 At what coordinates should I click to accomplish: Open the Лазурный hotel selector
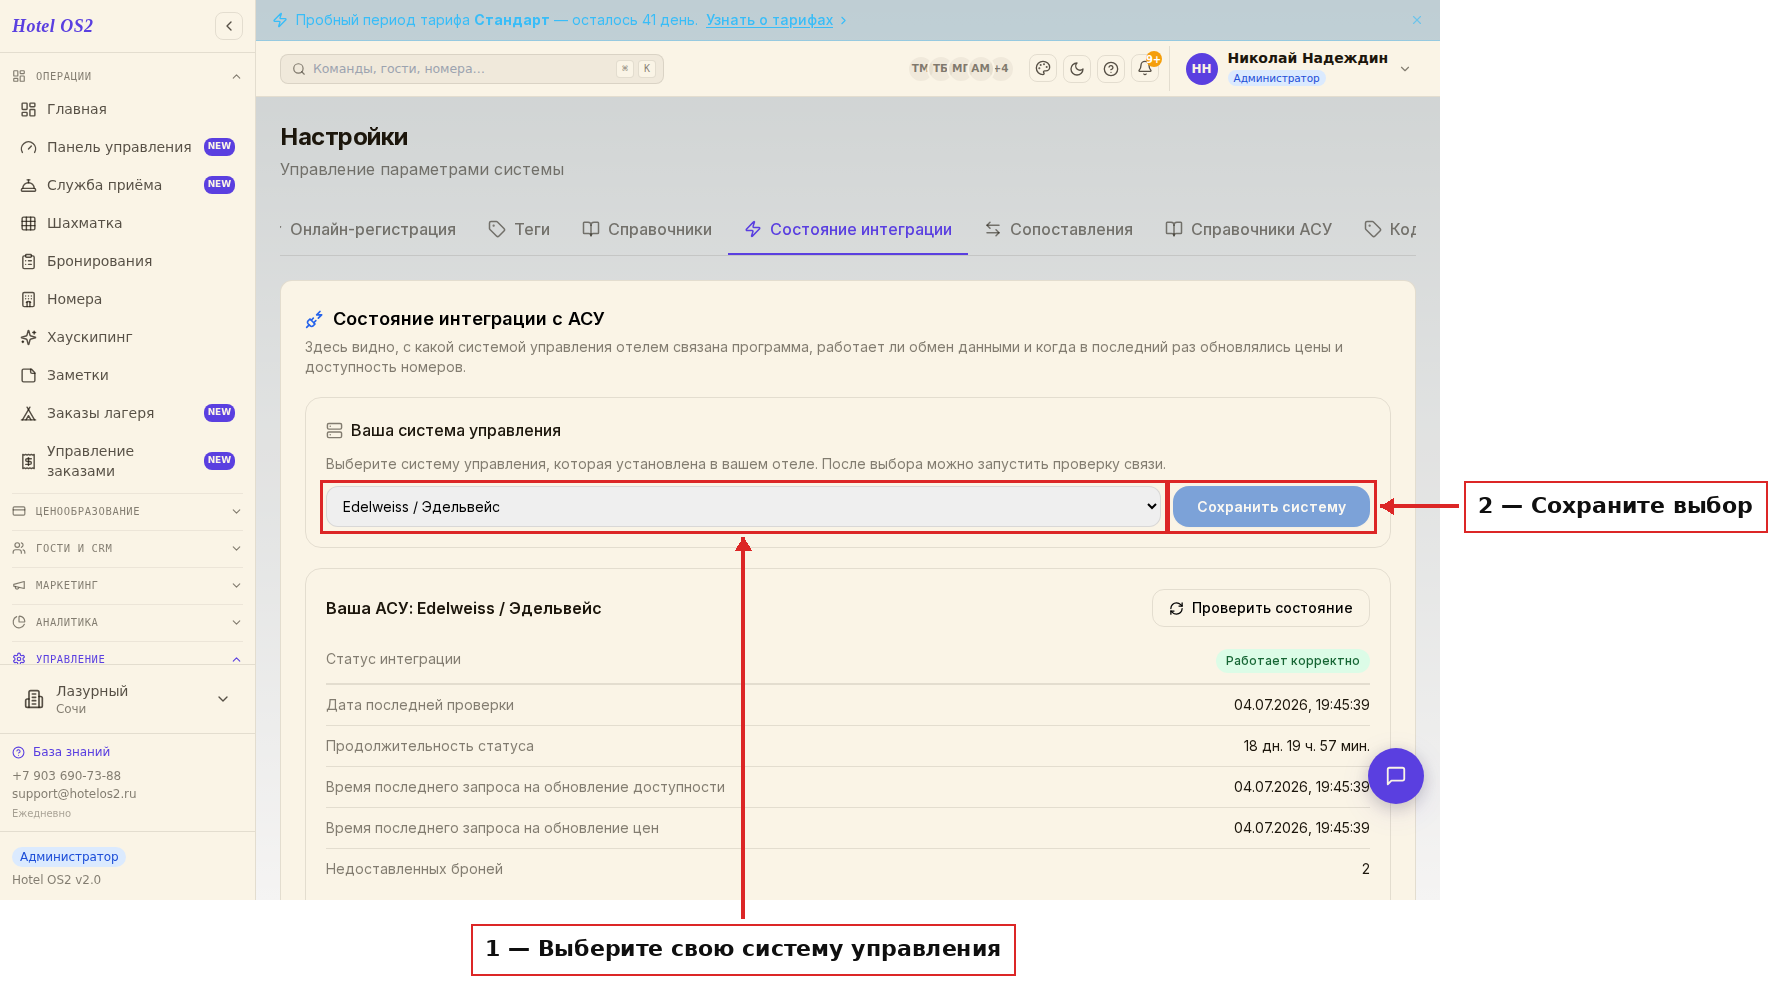(x=127, y=699)
